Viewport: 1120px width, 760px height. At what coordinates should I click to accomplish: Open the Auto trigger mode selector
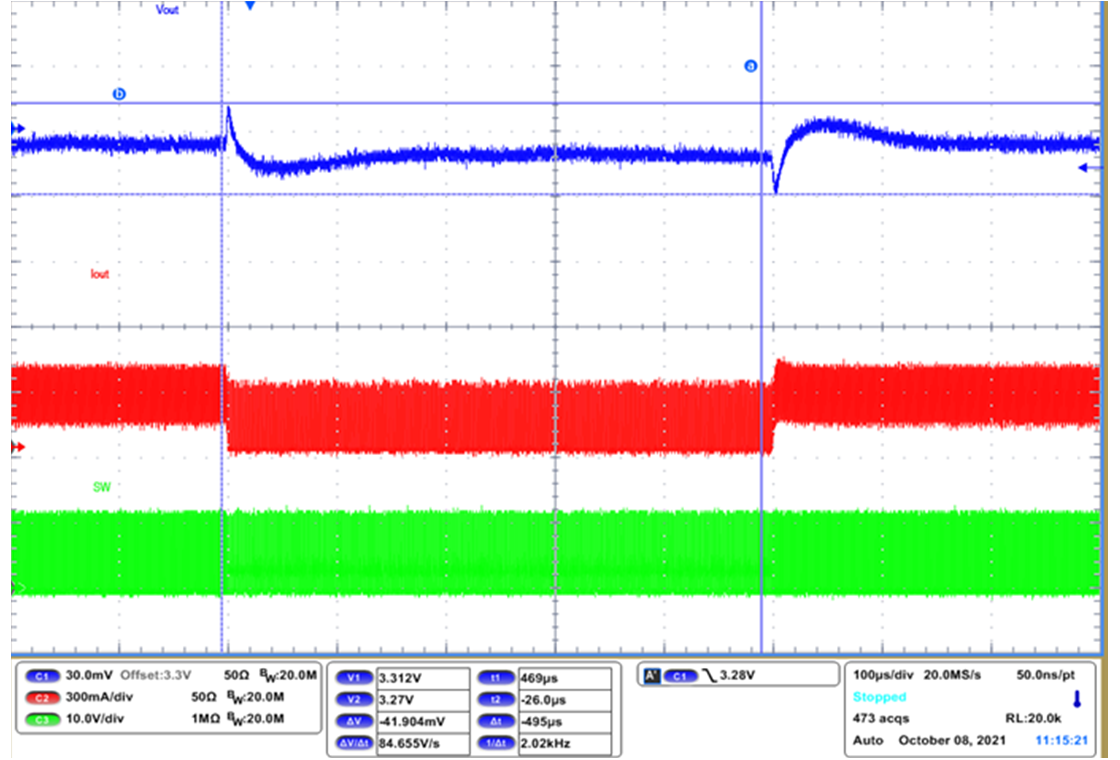[x=867, y=740]
